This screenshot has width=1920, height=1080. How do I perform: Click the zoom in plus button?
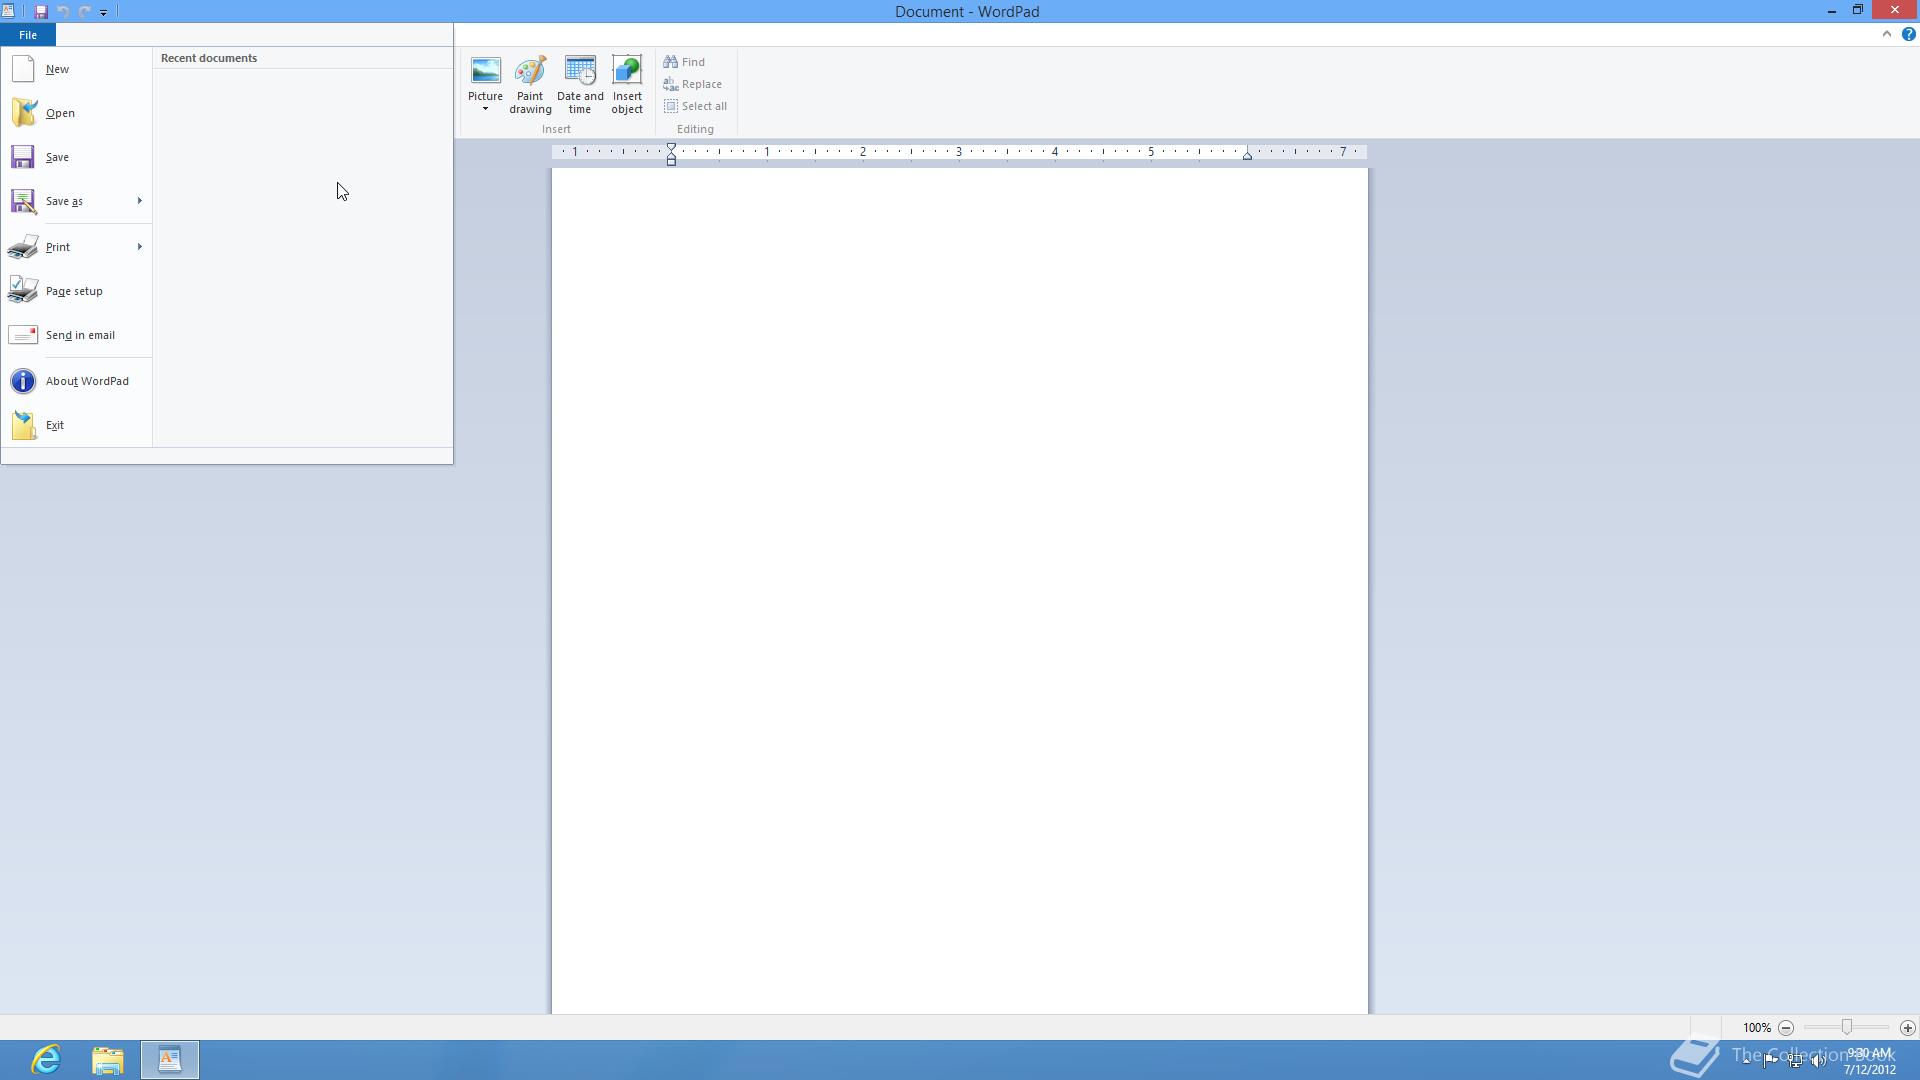[1907, 1028]
